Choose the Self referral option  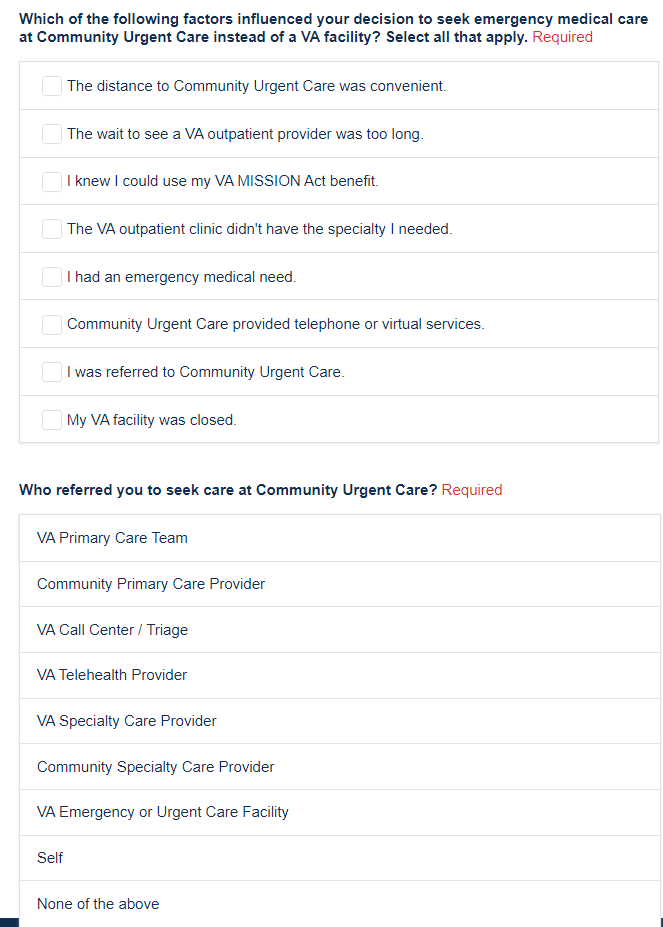click(50, 858)
